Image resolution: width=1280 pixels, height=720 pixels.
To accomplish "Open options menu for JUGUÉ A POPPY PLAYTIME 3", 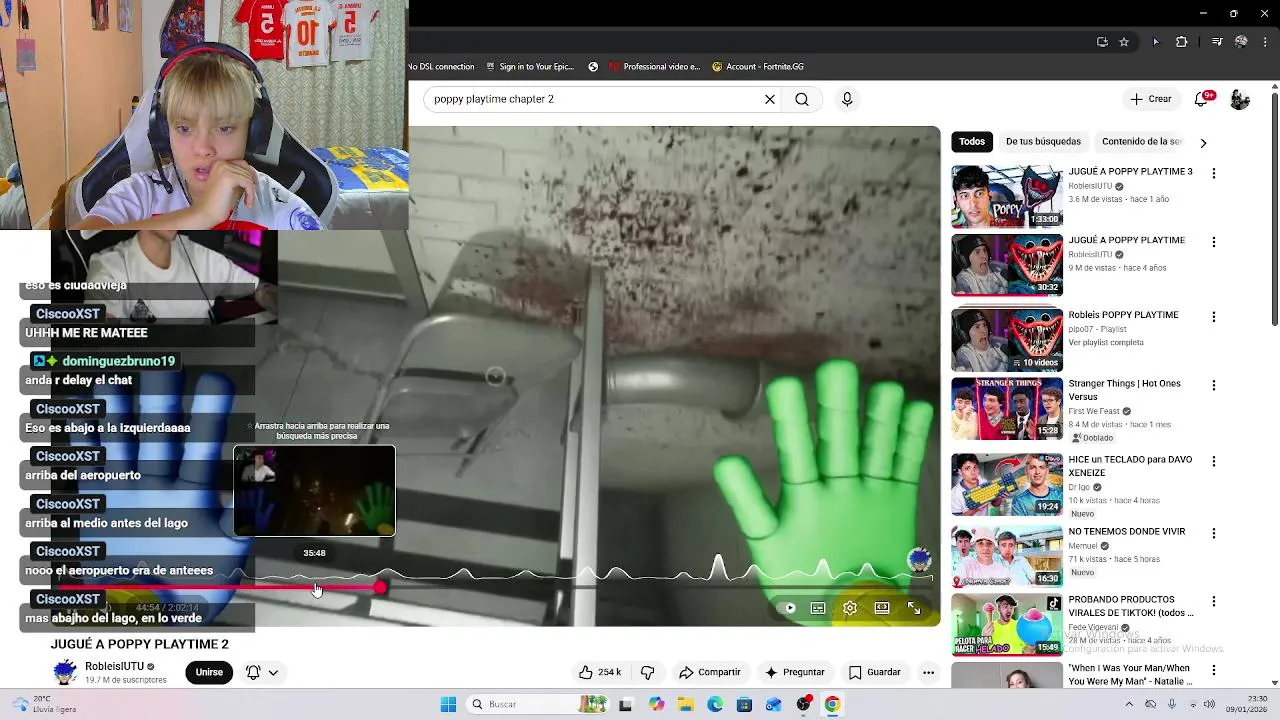I will [1214, 173].
